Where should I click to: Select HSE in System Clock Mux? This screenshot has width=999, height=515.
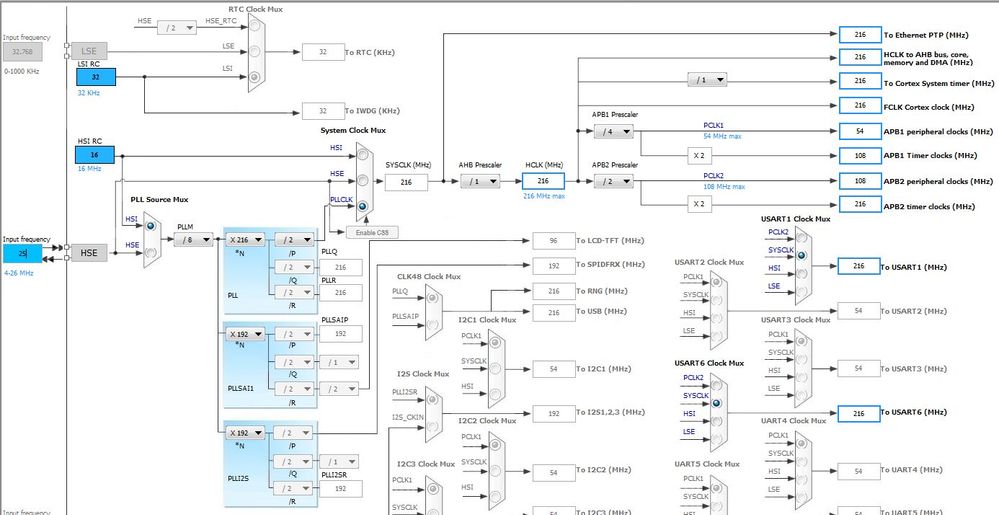point(363,180)
